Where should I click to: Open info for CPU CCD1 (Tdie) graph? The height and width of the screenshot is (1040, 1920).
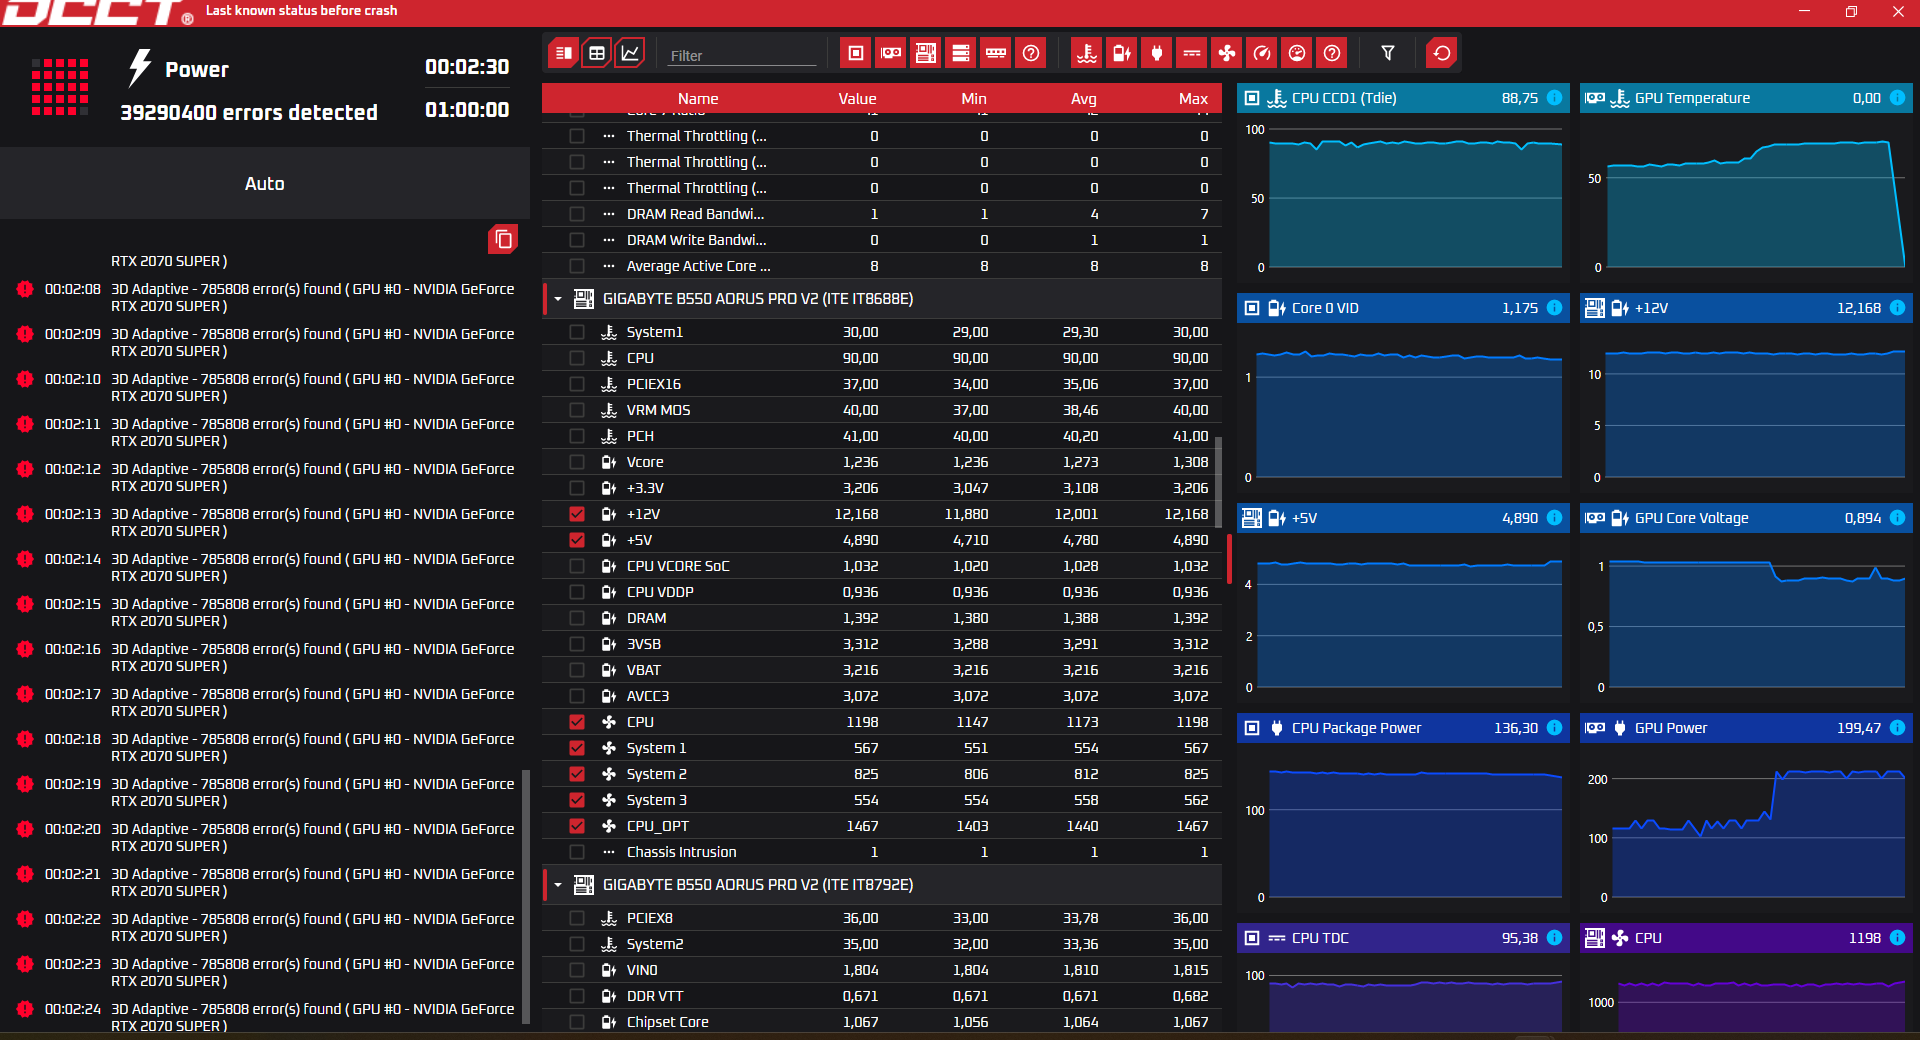[x=1554, y=98]
